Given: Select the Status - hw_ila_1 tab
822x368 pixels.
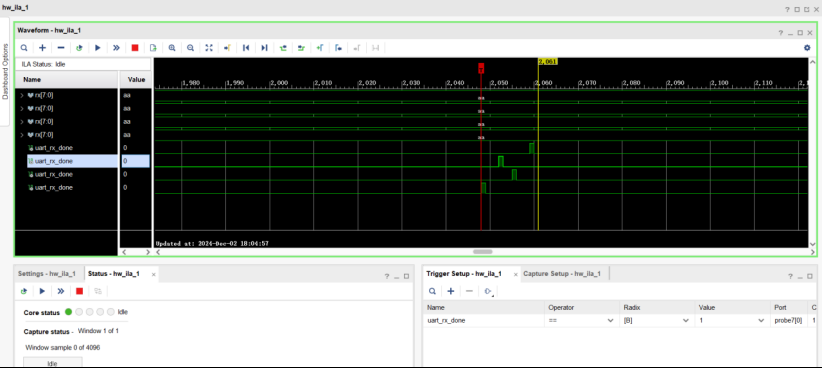Looking at the screenshot, I should tap(114, 274).
